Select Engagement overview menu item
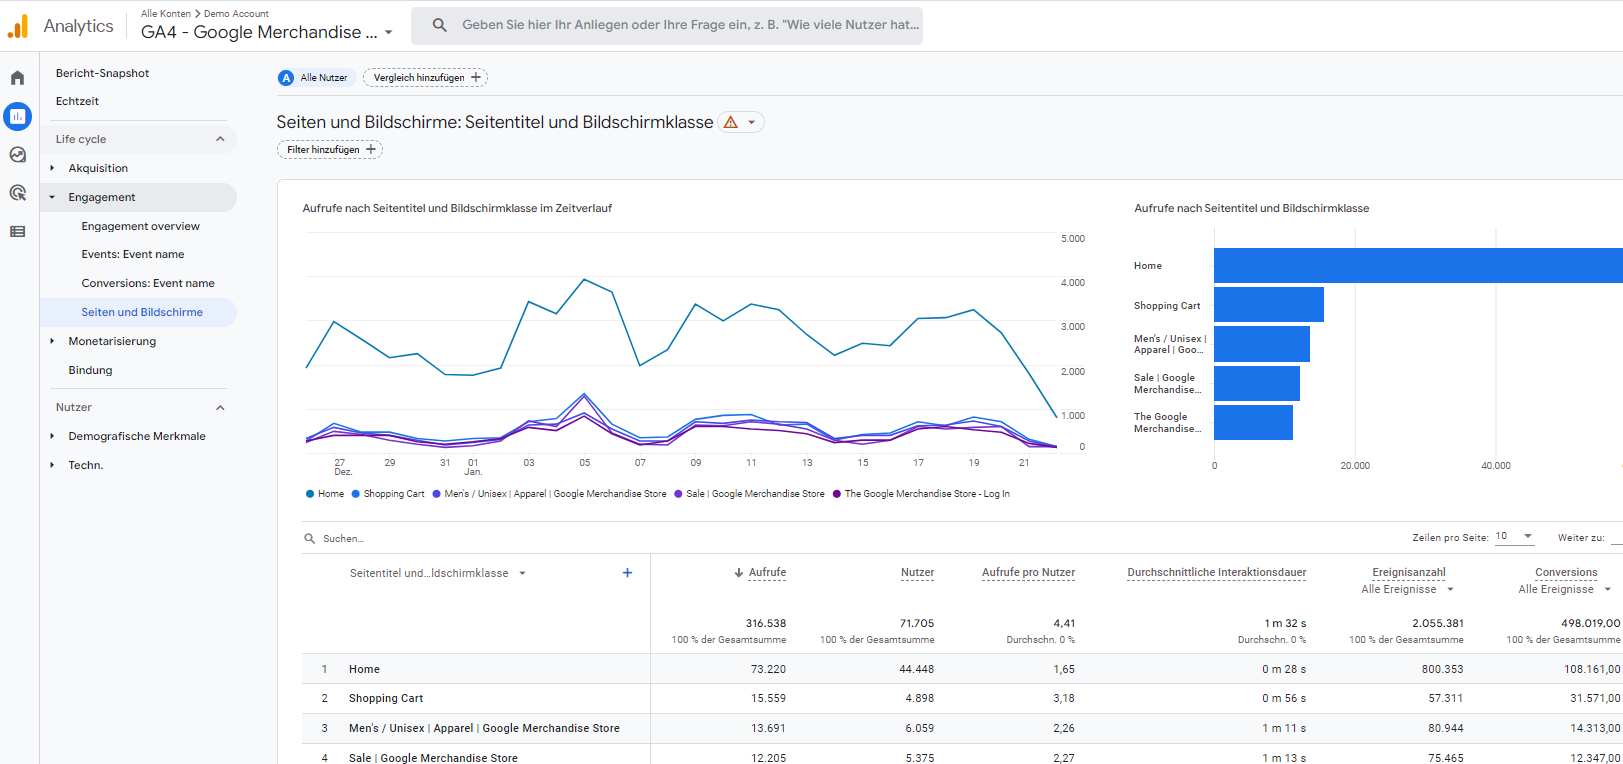The height and width of the screenshot is (764, 1623). tap(140, 226)
